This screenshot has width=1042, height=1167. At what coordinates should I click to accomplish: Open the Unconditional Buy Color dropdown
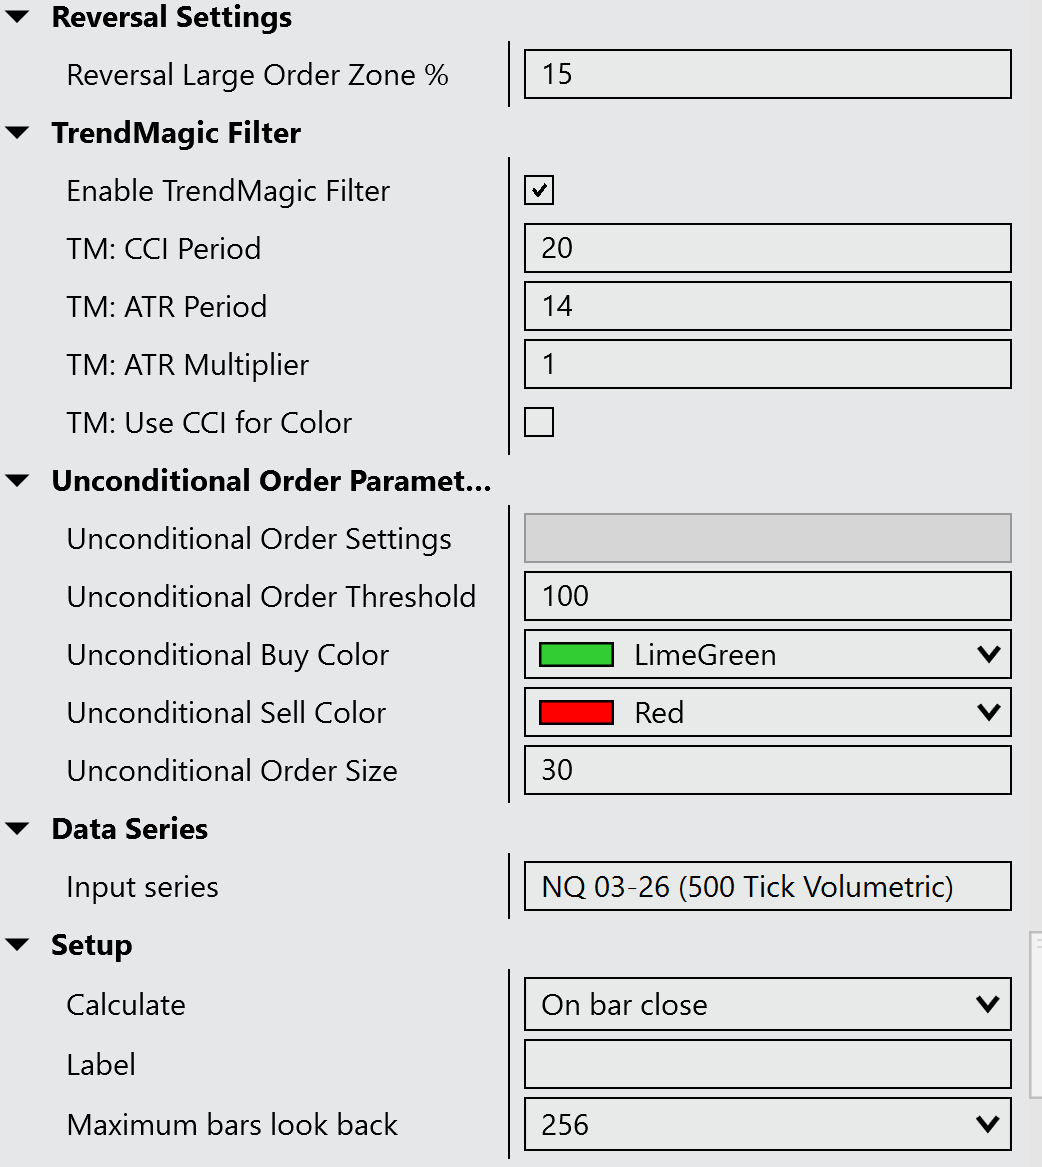987,655
